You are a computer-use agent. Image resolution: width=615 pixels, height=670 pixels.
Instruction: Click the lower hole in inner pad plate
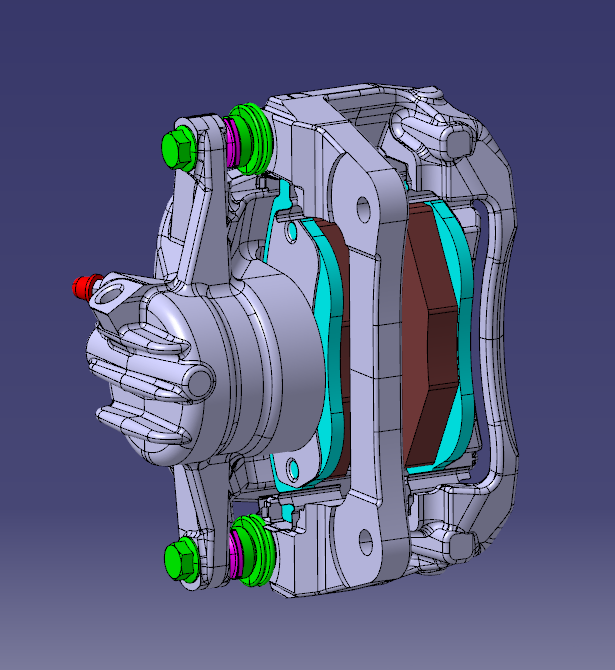[x=294, y=469]
